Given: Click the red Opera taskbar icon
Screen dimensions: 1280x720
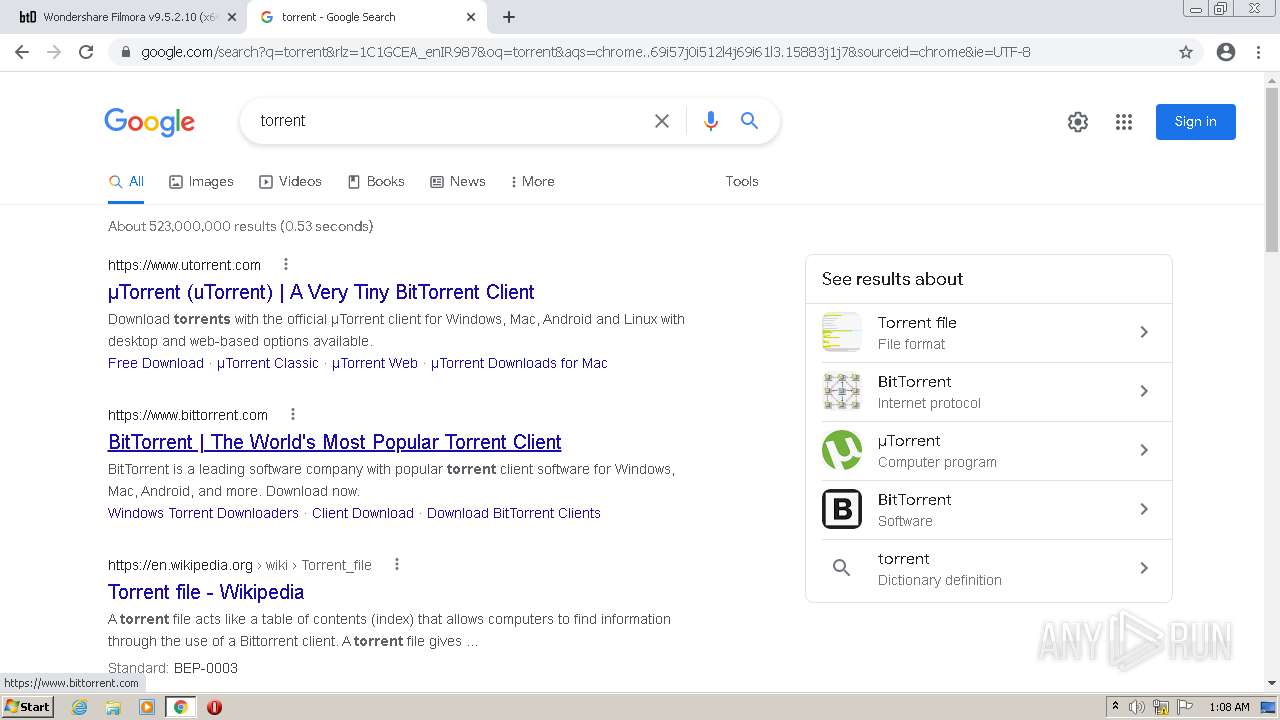Looking at the screenshot, I should (x=214, y=707).
